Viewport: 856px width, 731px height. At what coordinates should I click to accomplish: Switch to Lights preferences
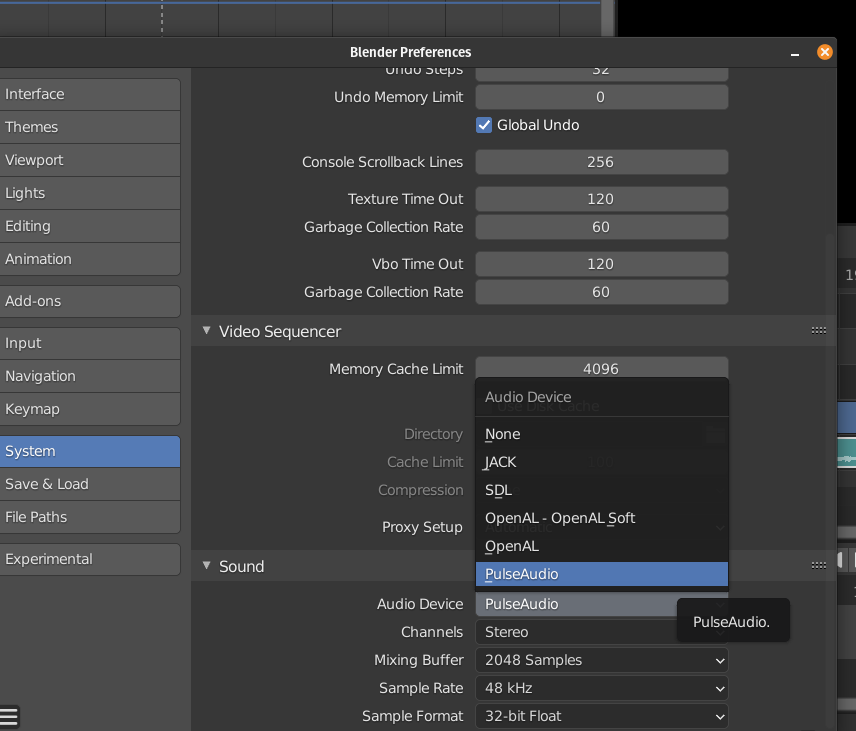point(90,193)
